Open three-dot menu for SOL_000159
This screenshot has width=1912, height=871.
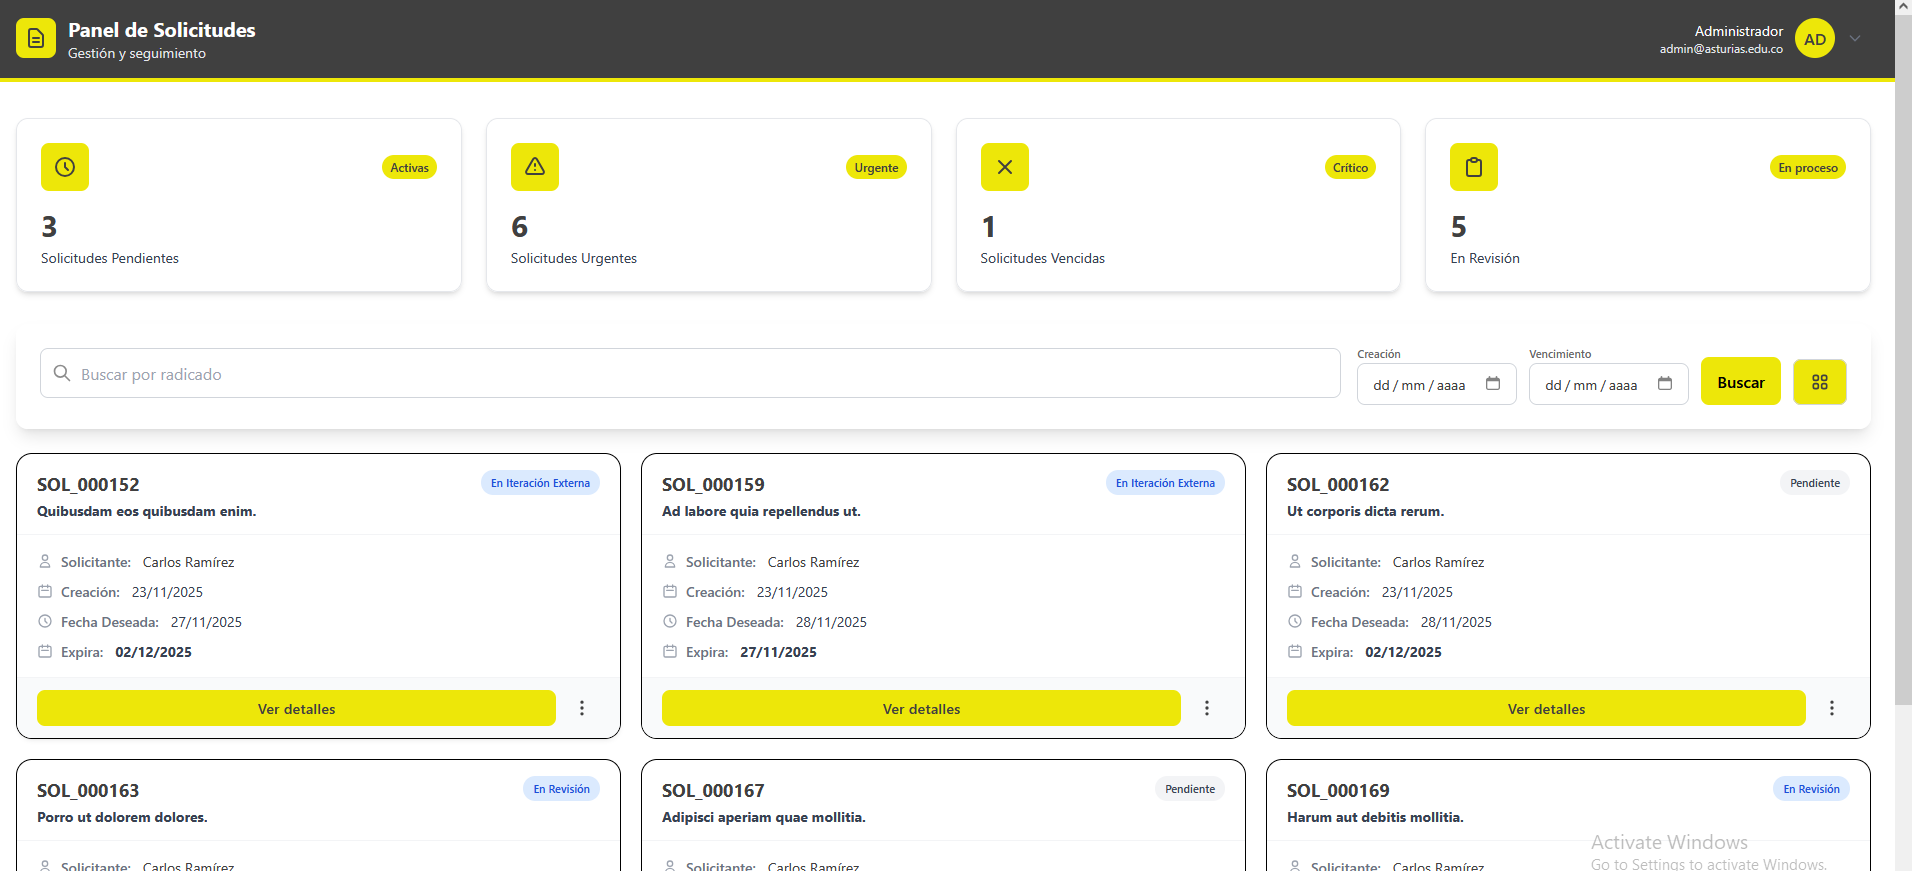[x=1207, y=708]
